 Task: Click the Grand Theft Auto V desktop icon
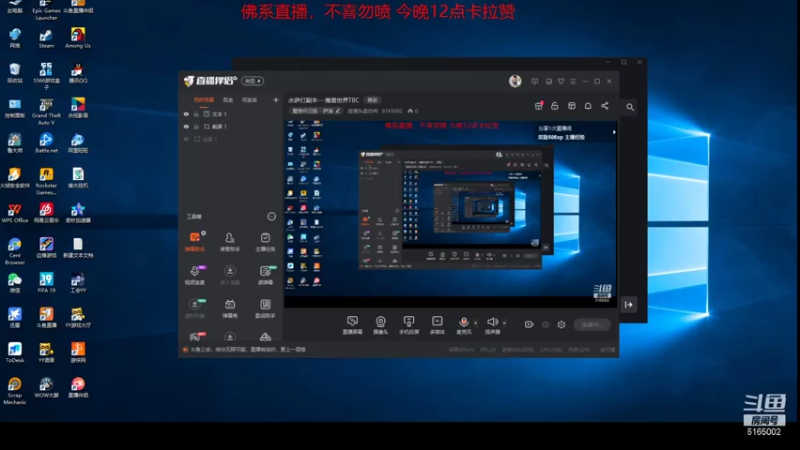46,111
